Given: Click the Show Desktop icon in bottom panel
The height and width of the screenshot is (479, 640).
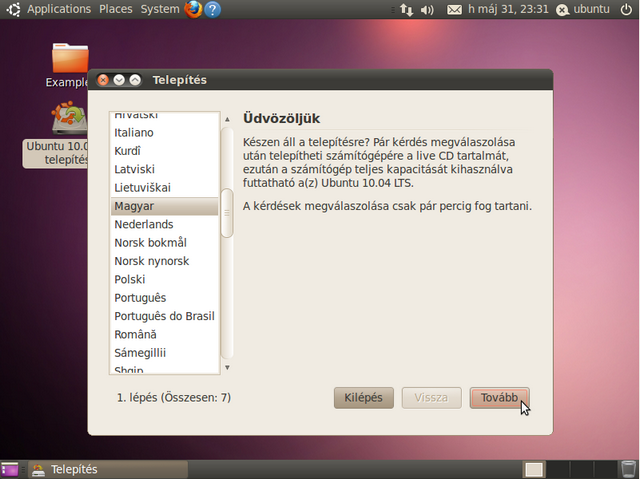Looking at the screenshot, I should click(x=10, y=469).
